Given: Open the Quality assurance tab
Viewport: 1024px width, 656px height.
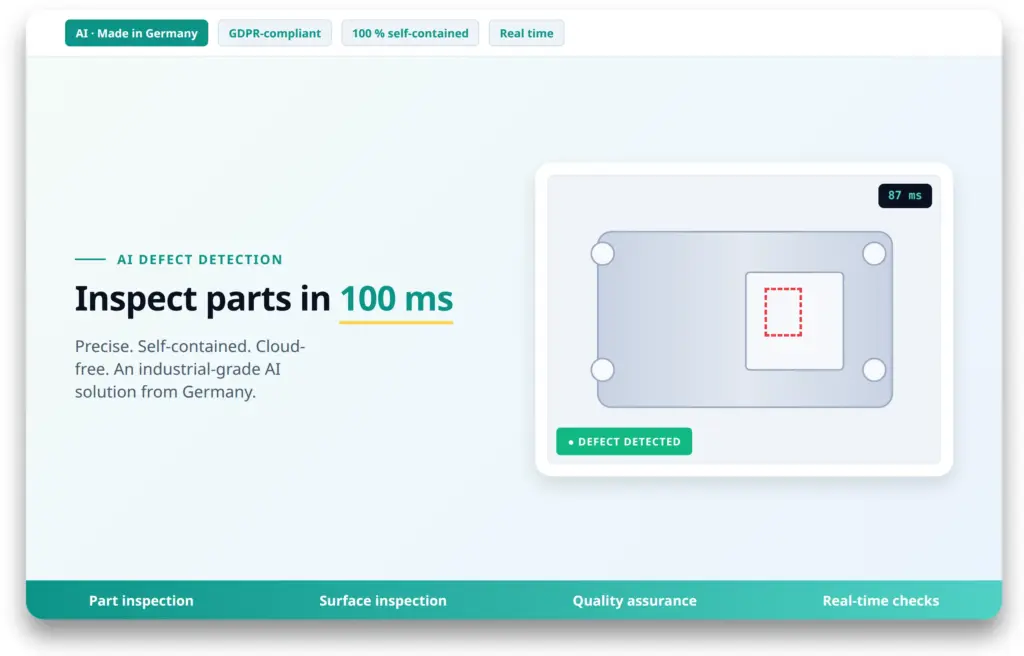Looking at the screenshot, I should pyautogui.click(x=634, y=600).
